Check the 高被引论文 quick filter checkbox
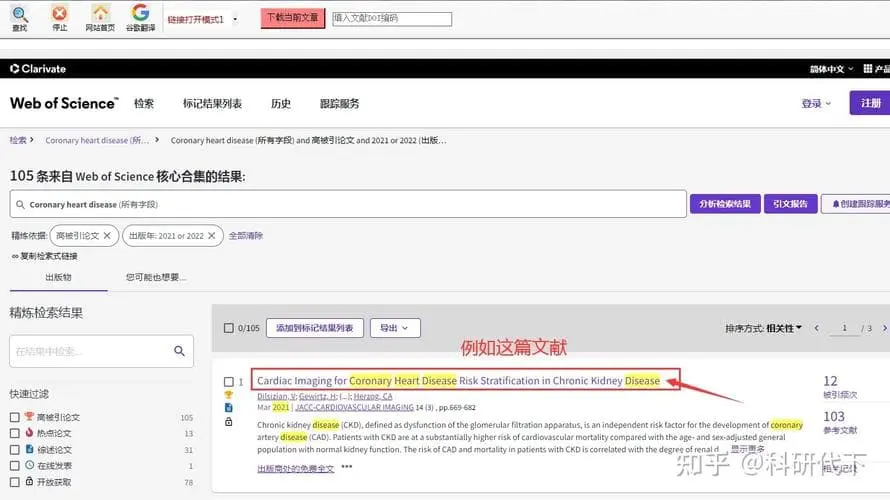890x500 pixels. point(15,417)
